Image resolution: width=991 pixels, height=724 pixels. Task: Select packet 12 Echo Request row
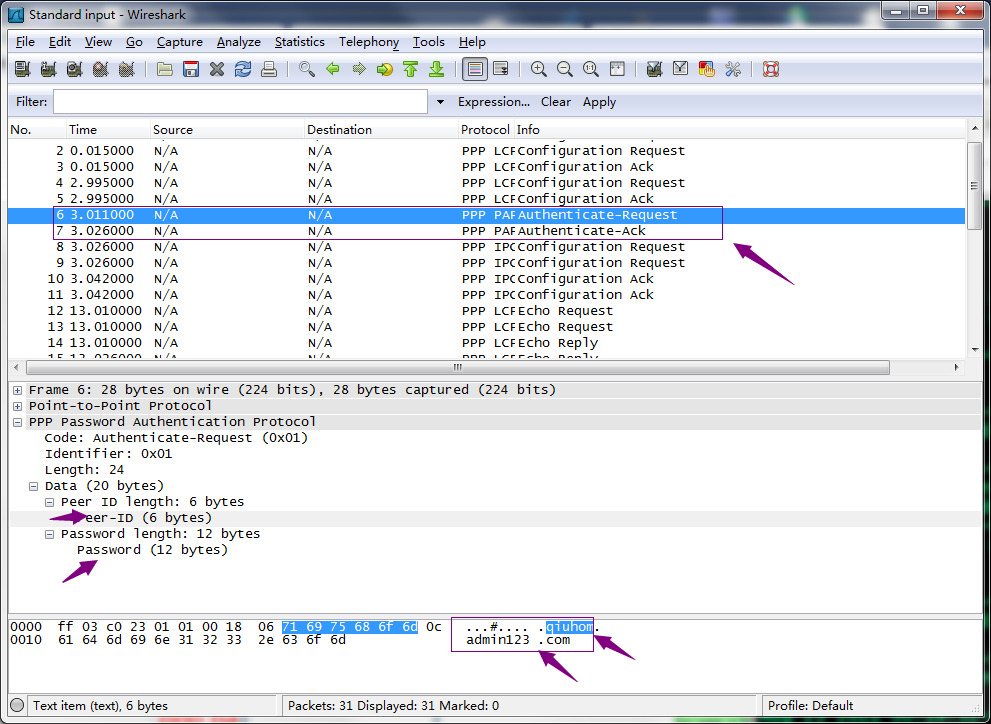pos(487,311)
